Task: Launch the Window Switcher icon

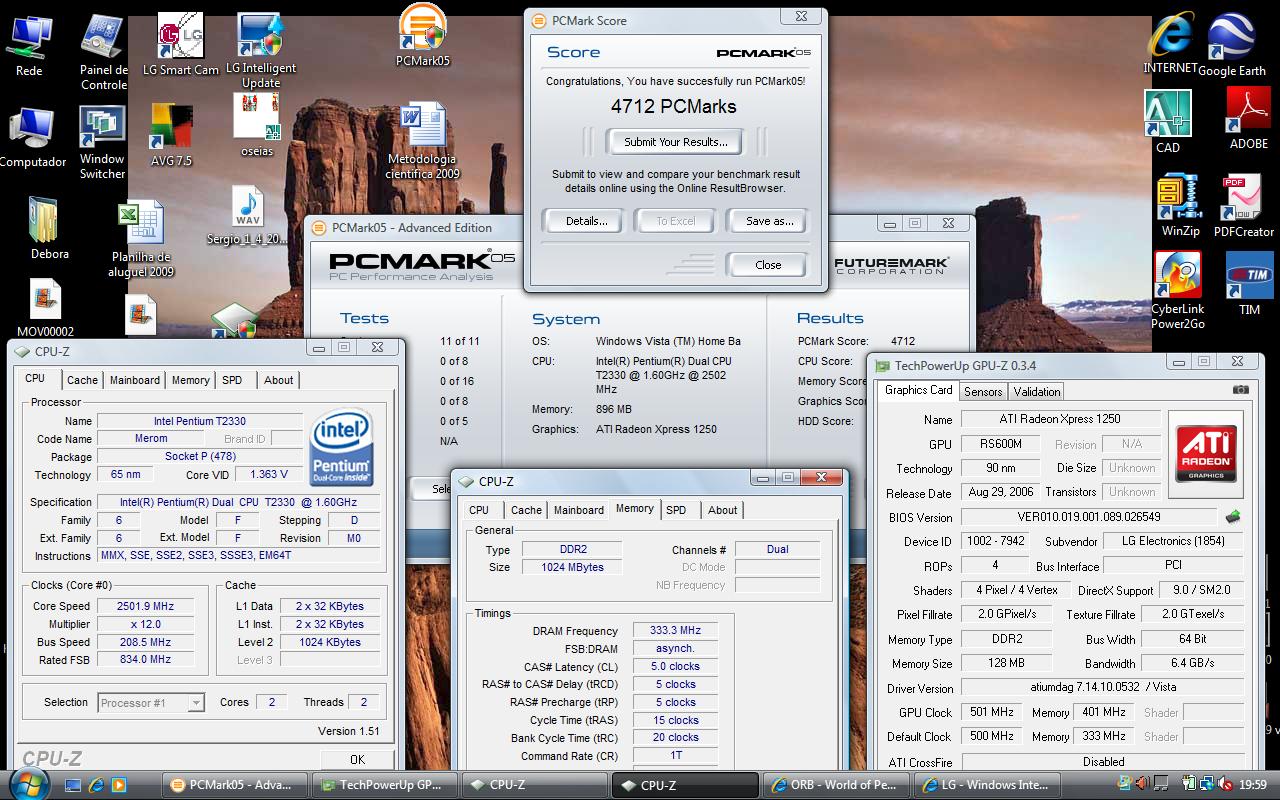Action: click(x=103, y=144)
